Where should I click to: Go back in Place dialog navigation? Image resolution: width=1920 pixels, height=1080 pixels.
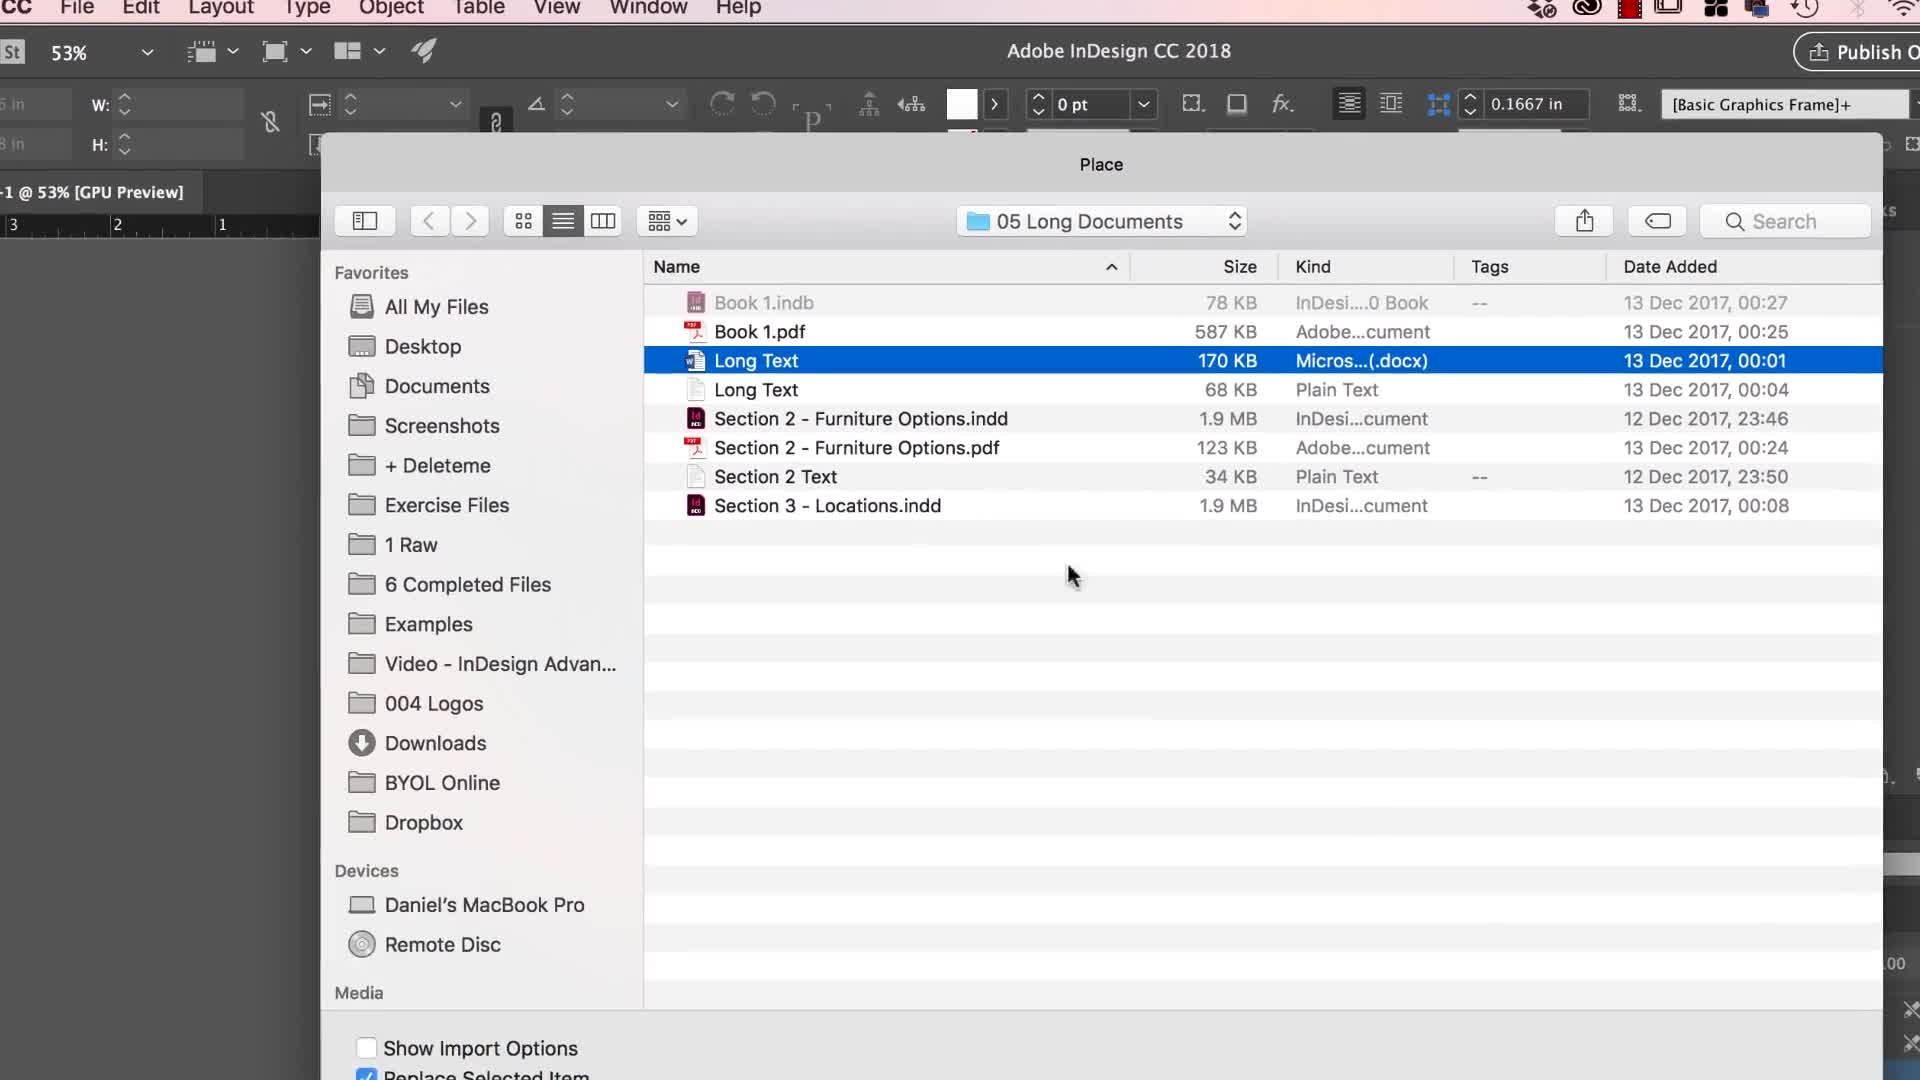pyautogui.click(x=429, y=221)
